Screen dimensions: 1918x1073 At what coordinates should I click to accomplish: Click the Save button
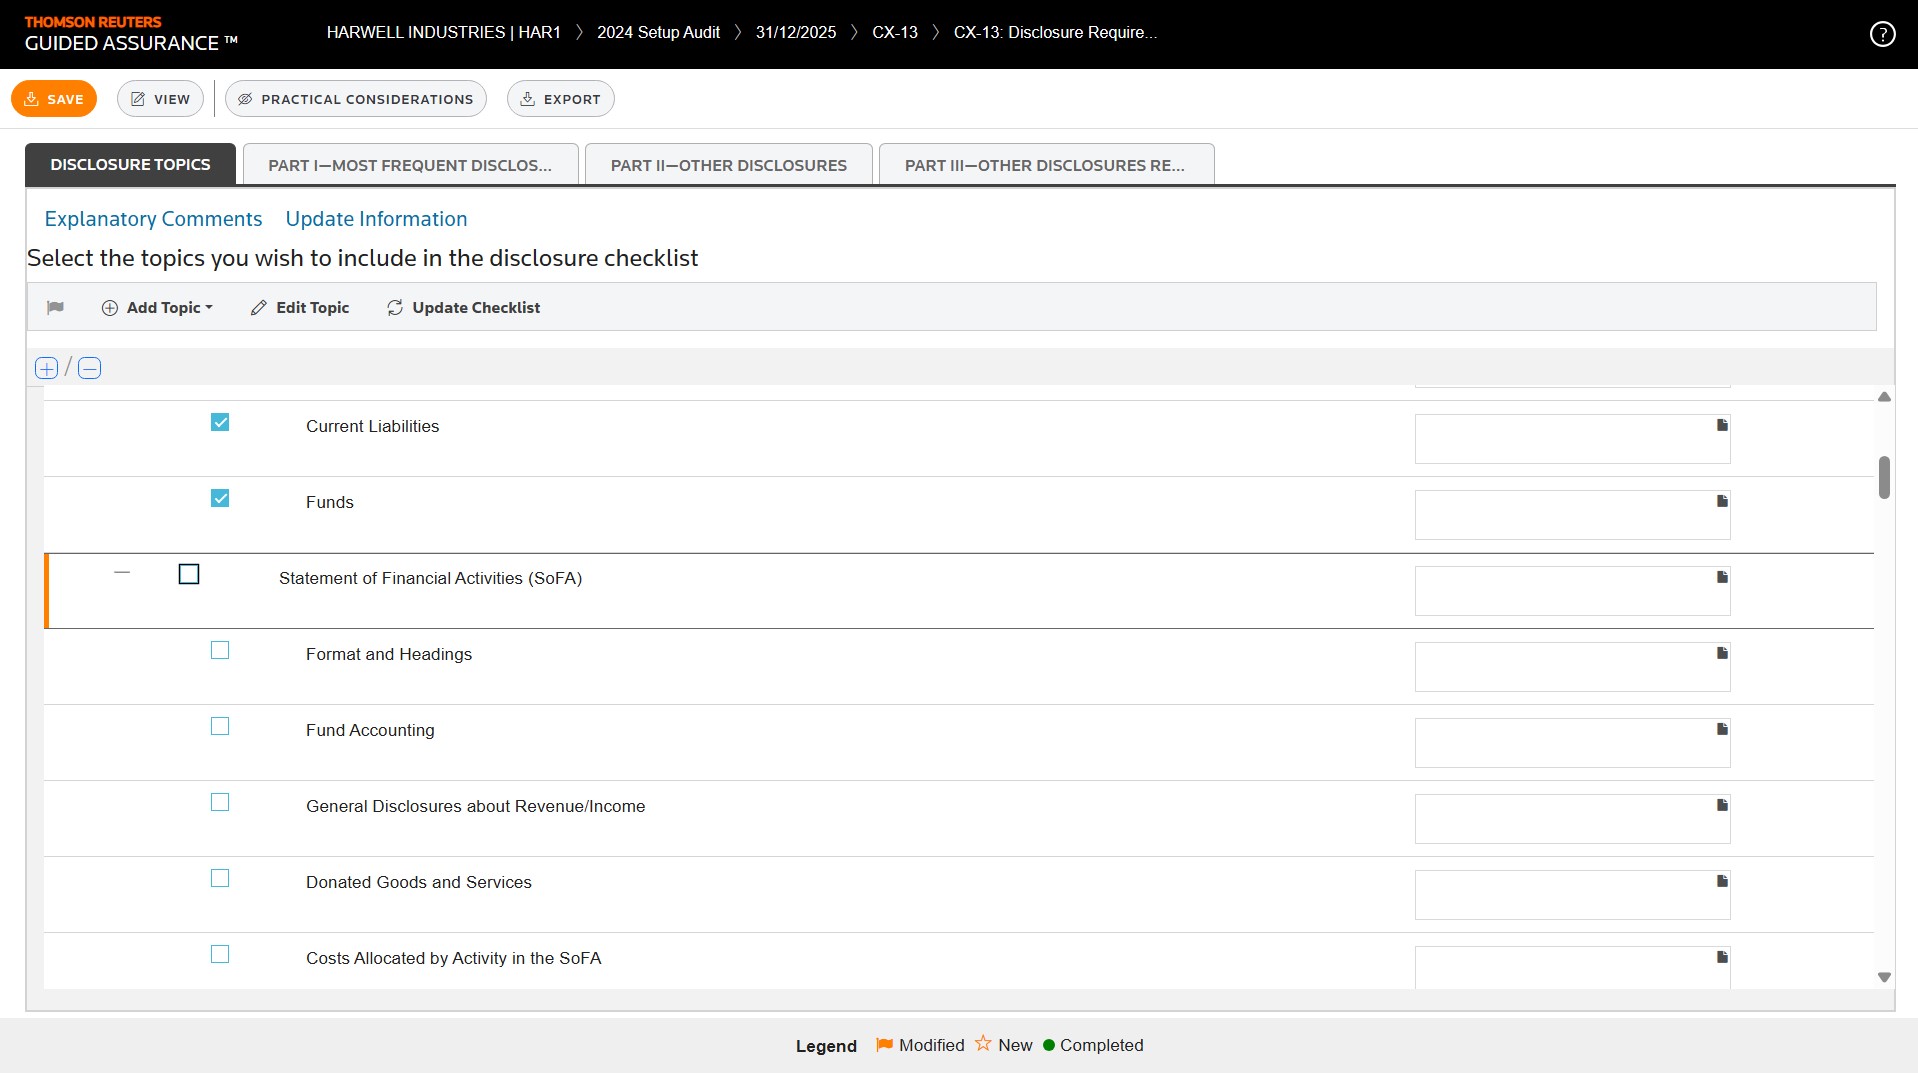click(54, 99)
